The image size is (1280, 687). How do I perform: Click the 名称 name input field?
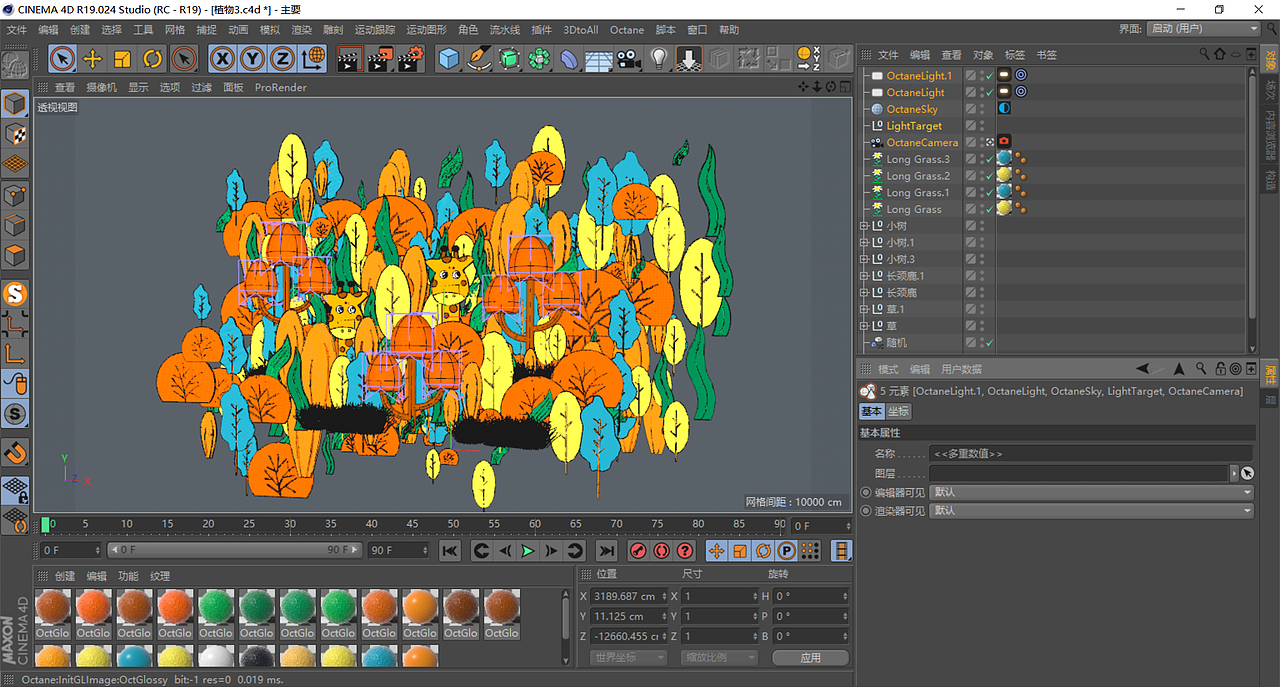pyautogui.click(x=1091, y=453)
